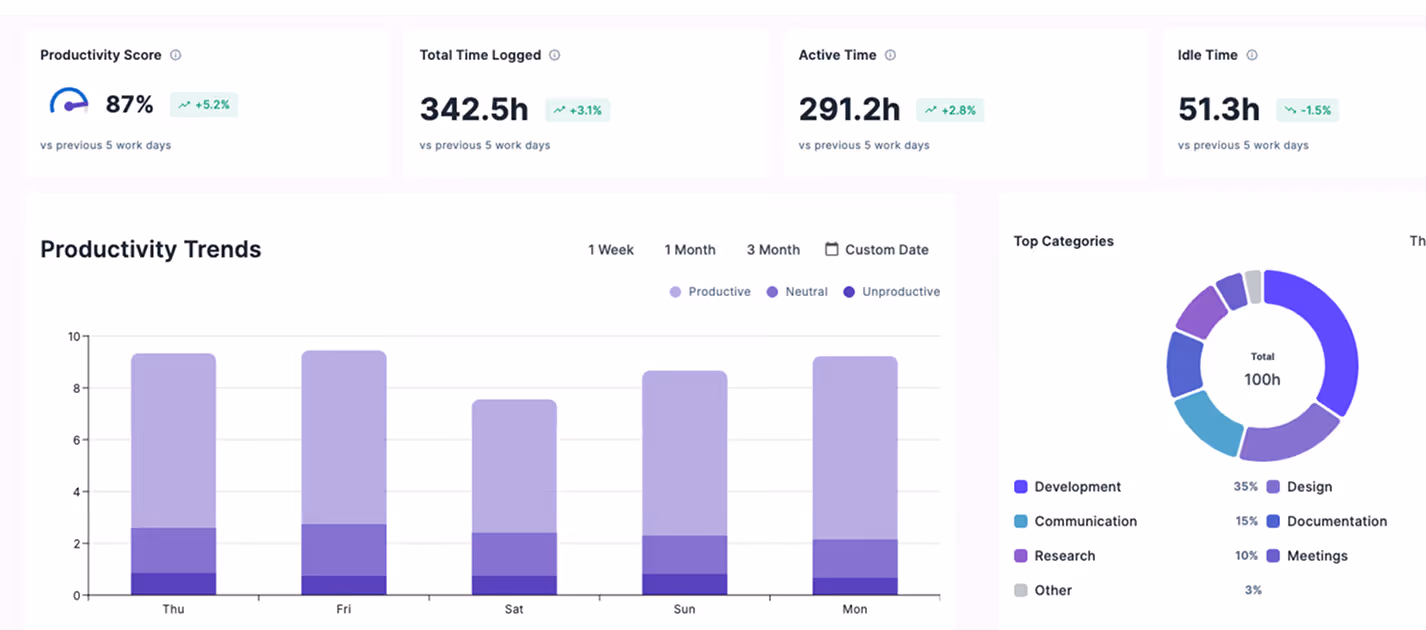The image size is (1426, 630).
Task: Click the Meetings color swatch
Action: (1273, 556)
